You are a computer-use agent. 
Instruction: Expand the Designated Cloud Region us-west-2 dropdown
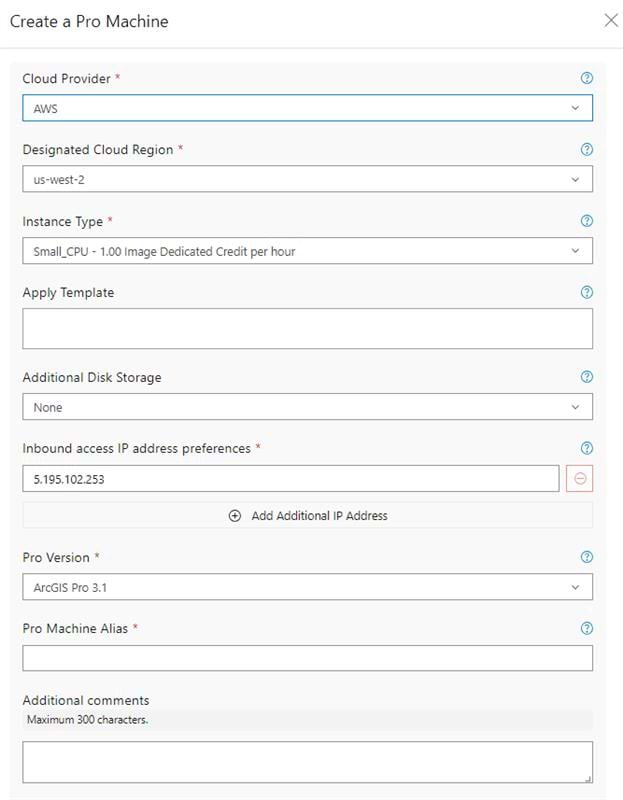point(307,179)
